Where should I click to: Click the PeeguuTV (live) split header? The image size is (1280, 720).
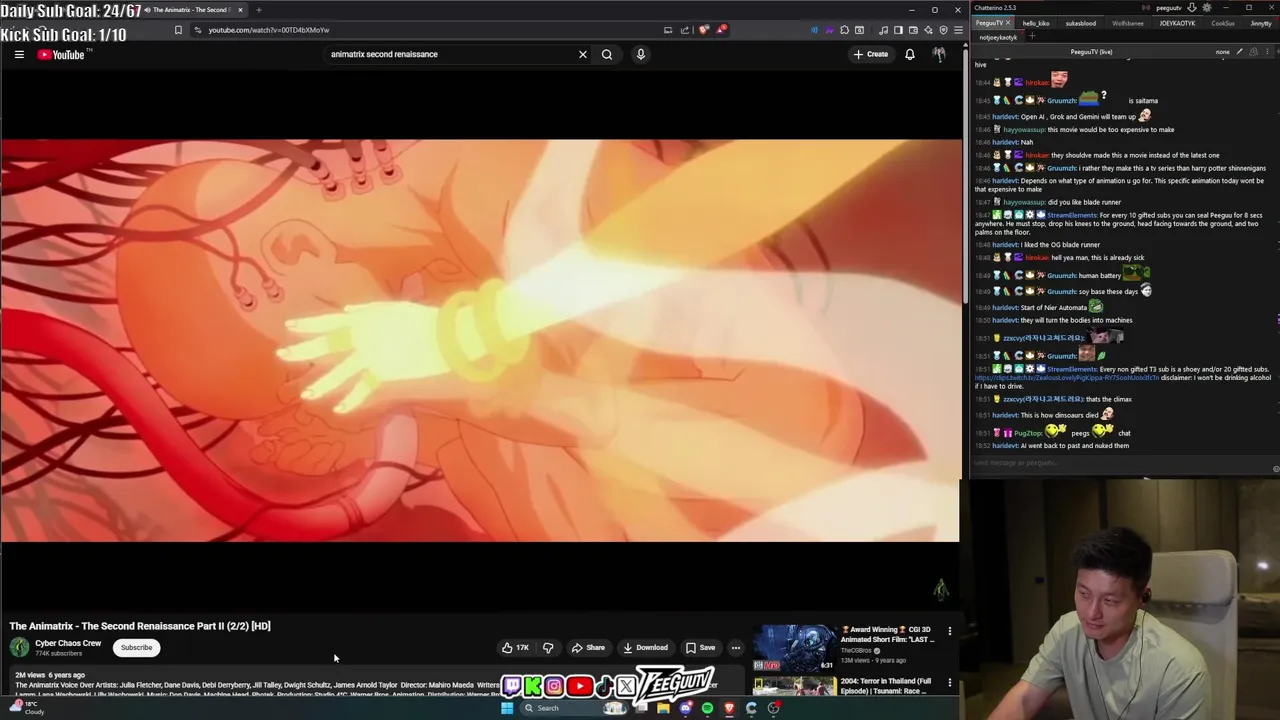(x=1091, y=52)
